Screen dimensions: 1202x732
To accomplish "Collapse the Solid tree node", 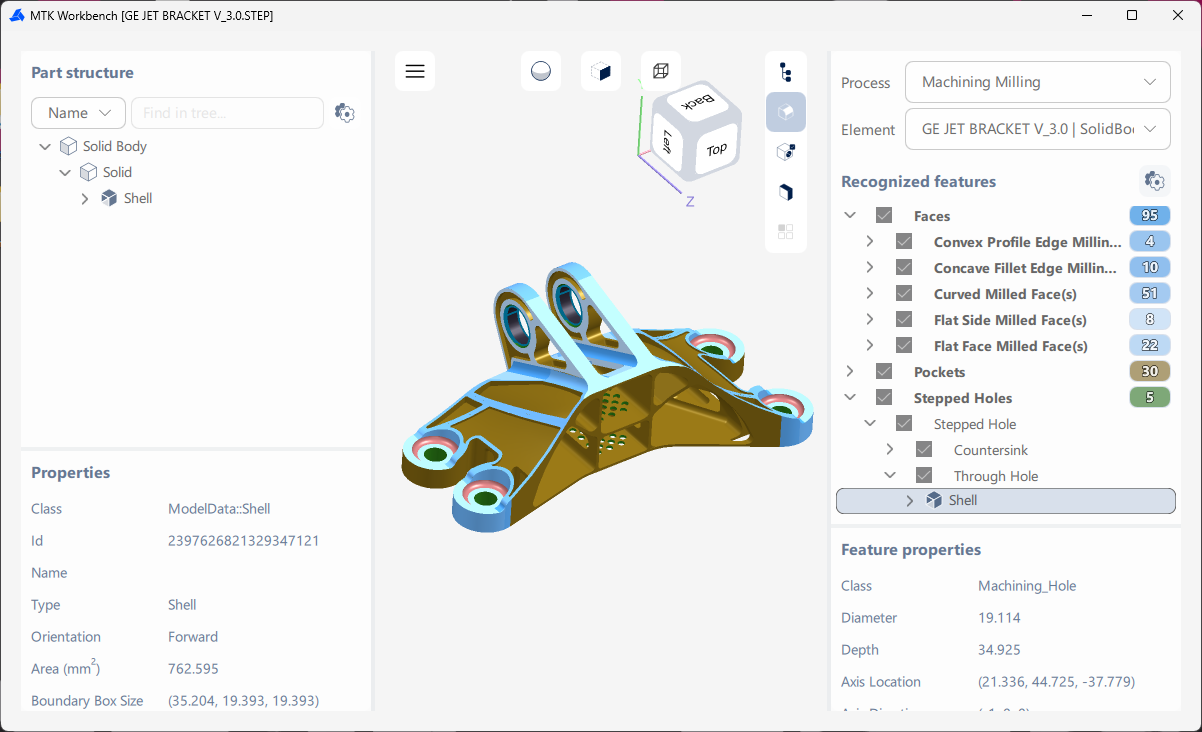I will [x=65, y=172].
